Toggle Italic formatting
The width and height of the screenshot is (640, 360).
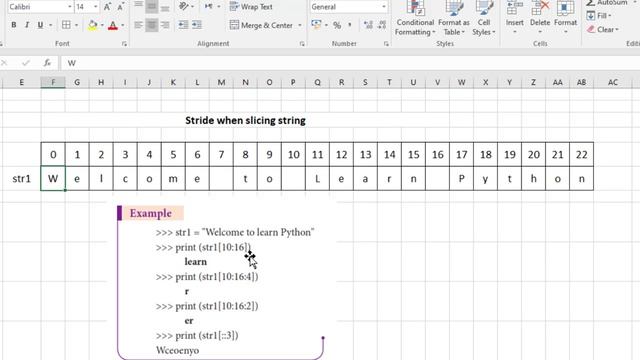click(27, 25)
